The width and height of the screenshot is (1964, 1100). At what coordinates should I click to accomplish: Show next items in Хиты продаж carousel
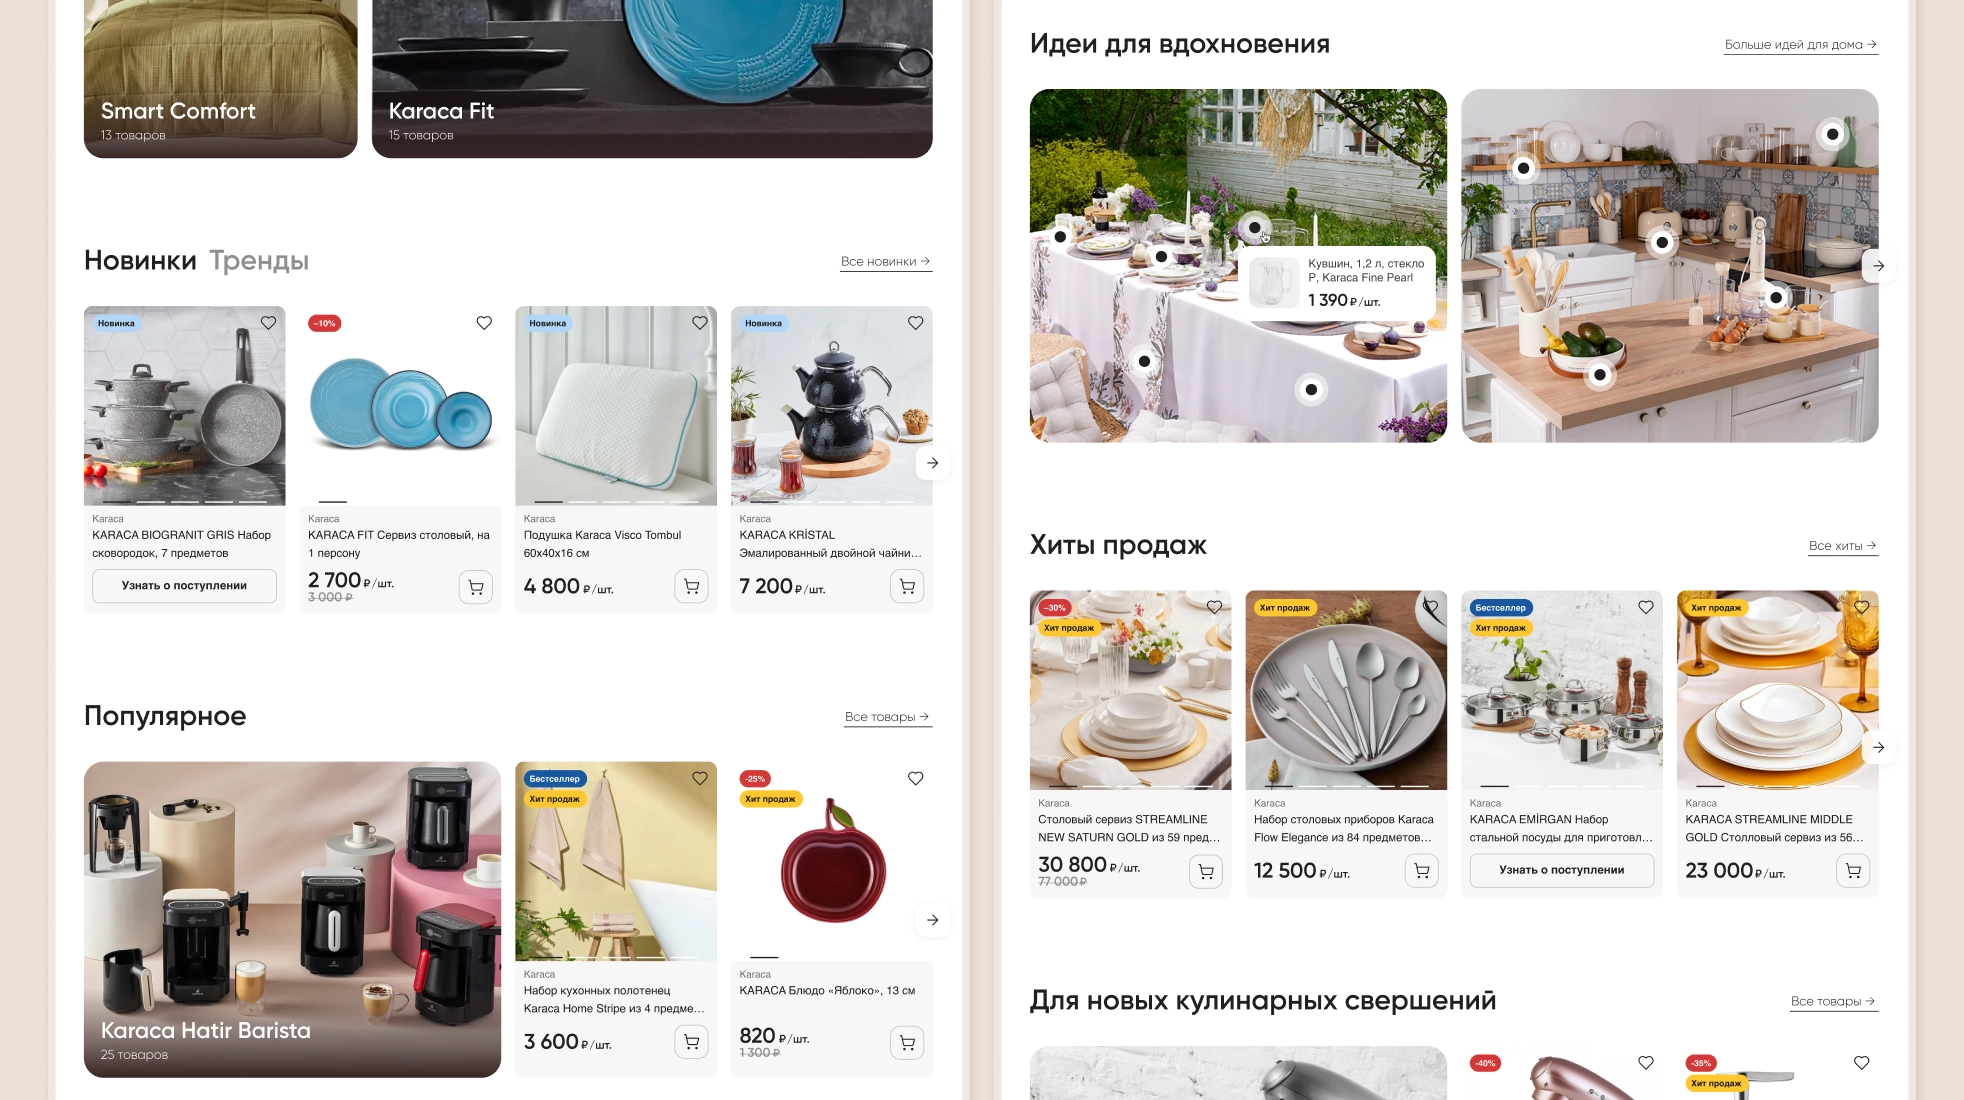1878,747
